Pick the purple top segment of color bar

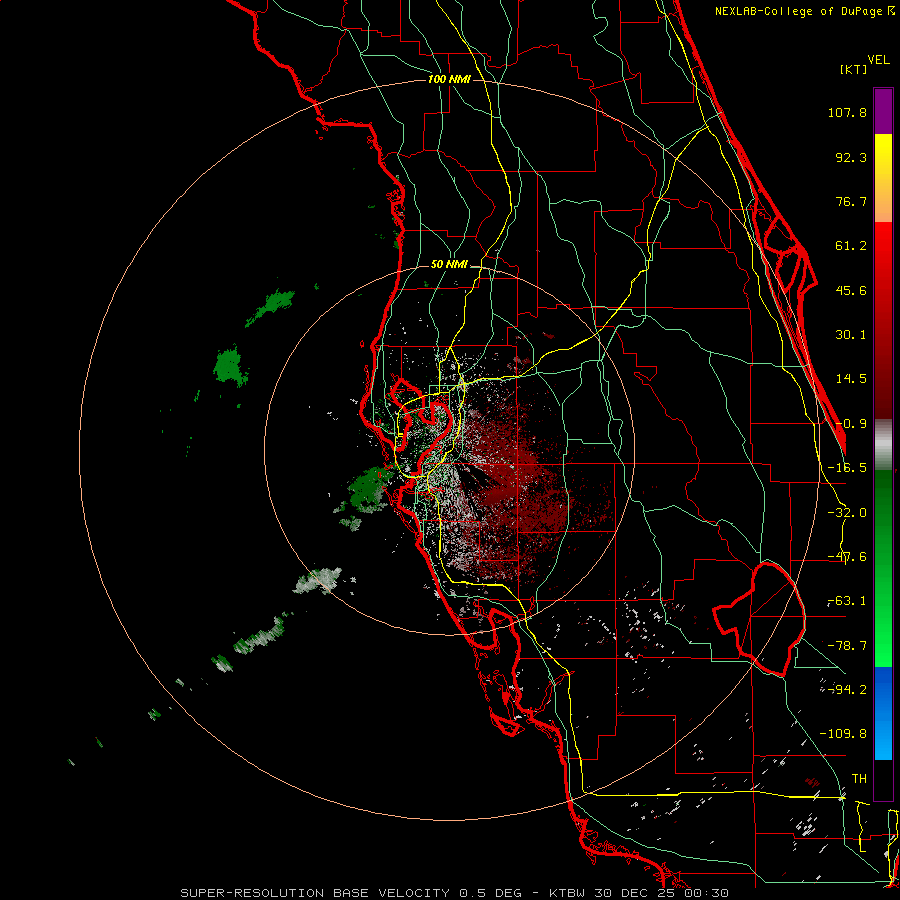click(x=883, y=111)
